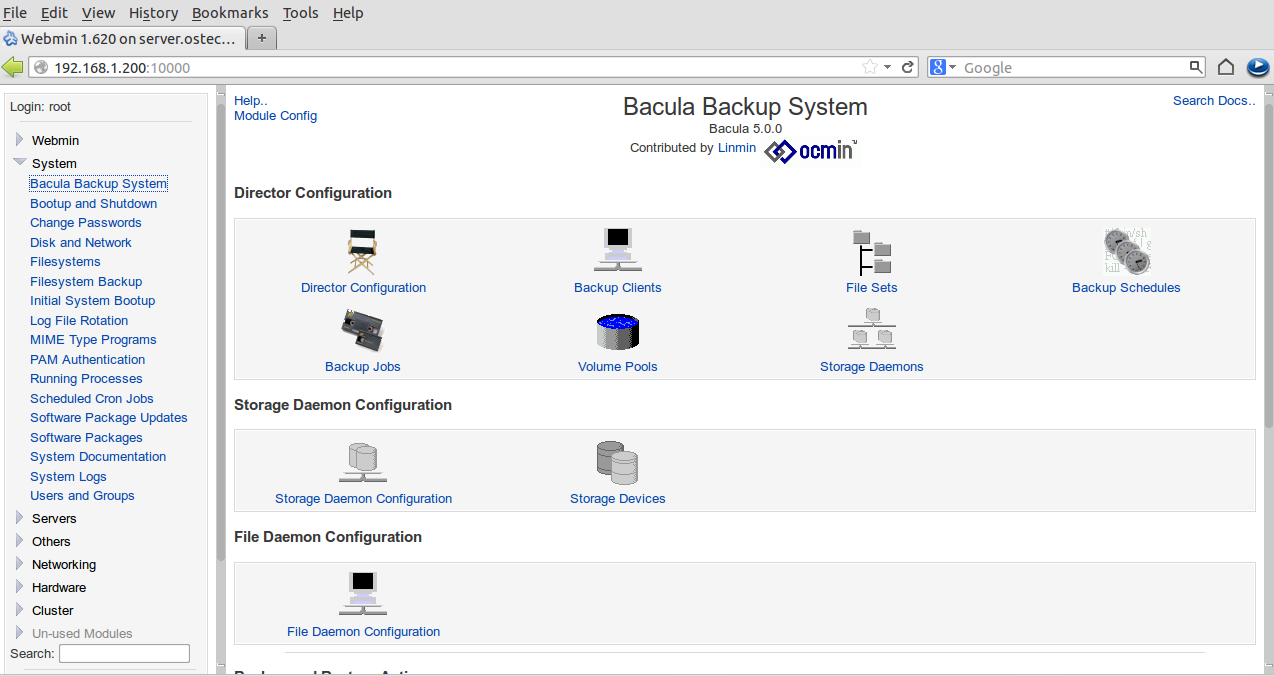The height and width of the screenshot is (676, 1274).
Task: Reload the page with the refresh icon
Action: pos(908,67)
